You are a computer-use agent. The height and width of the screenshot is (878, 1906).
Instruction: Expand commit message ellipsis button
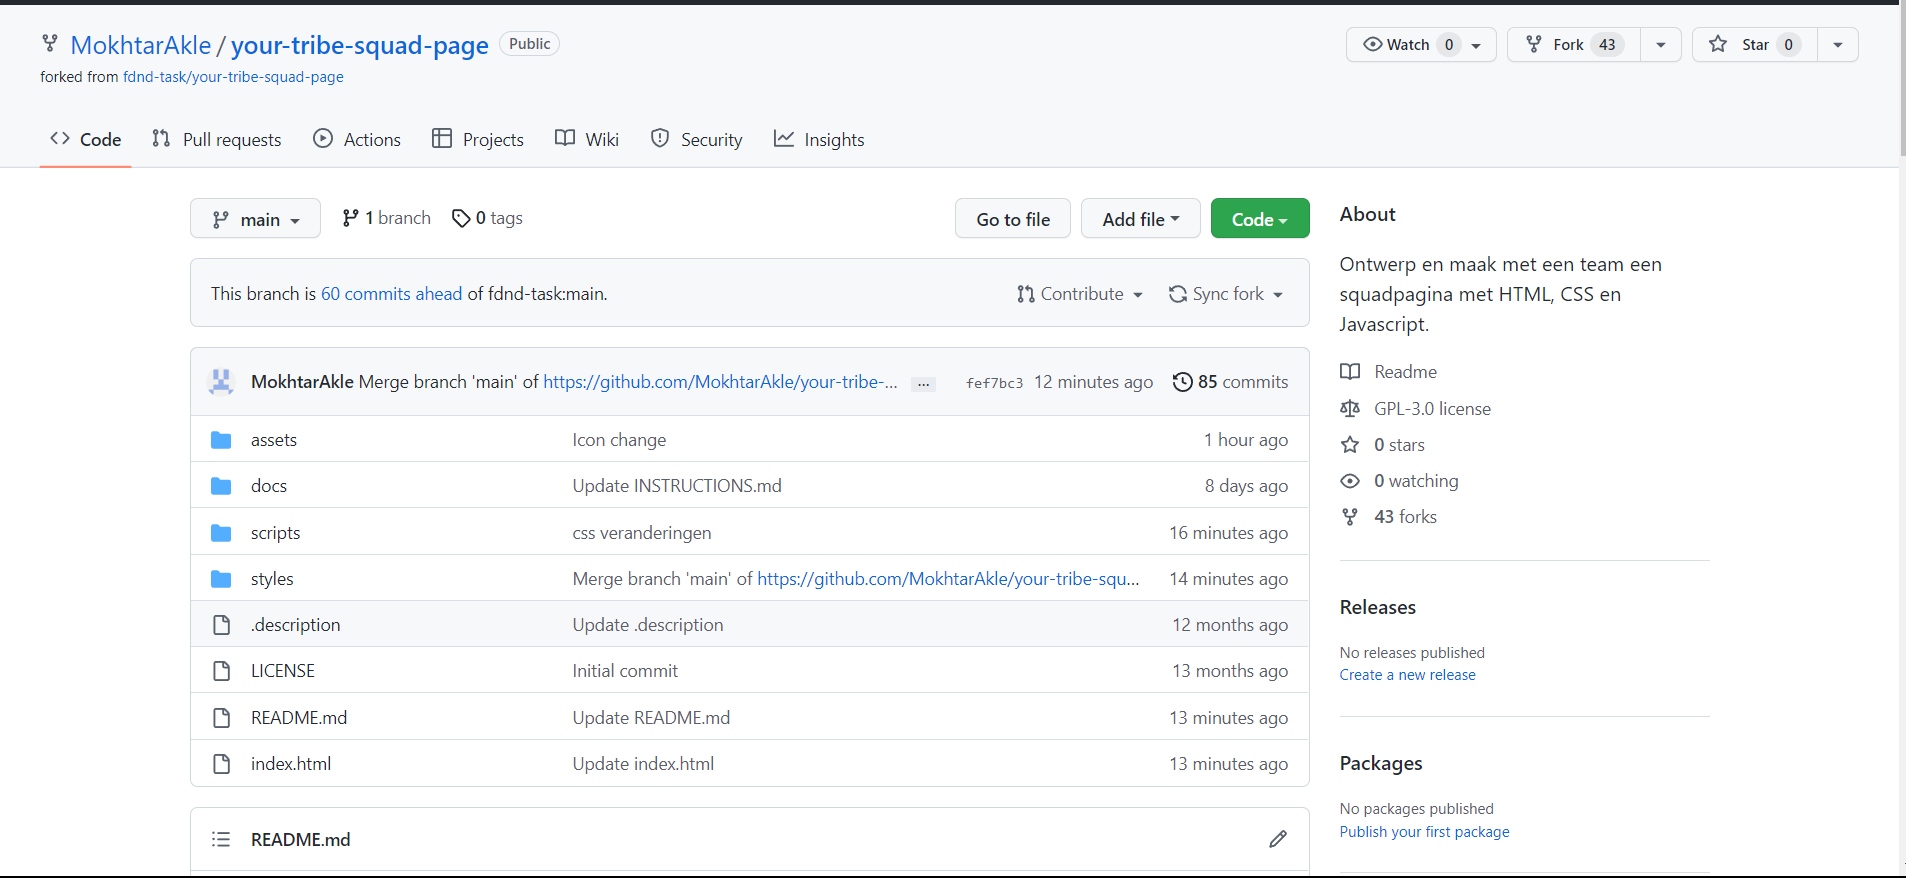(x=923, y=384)
